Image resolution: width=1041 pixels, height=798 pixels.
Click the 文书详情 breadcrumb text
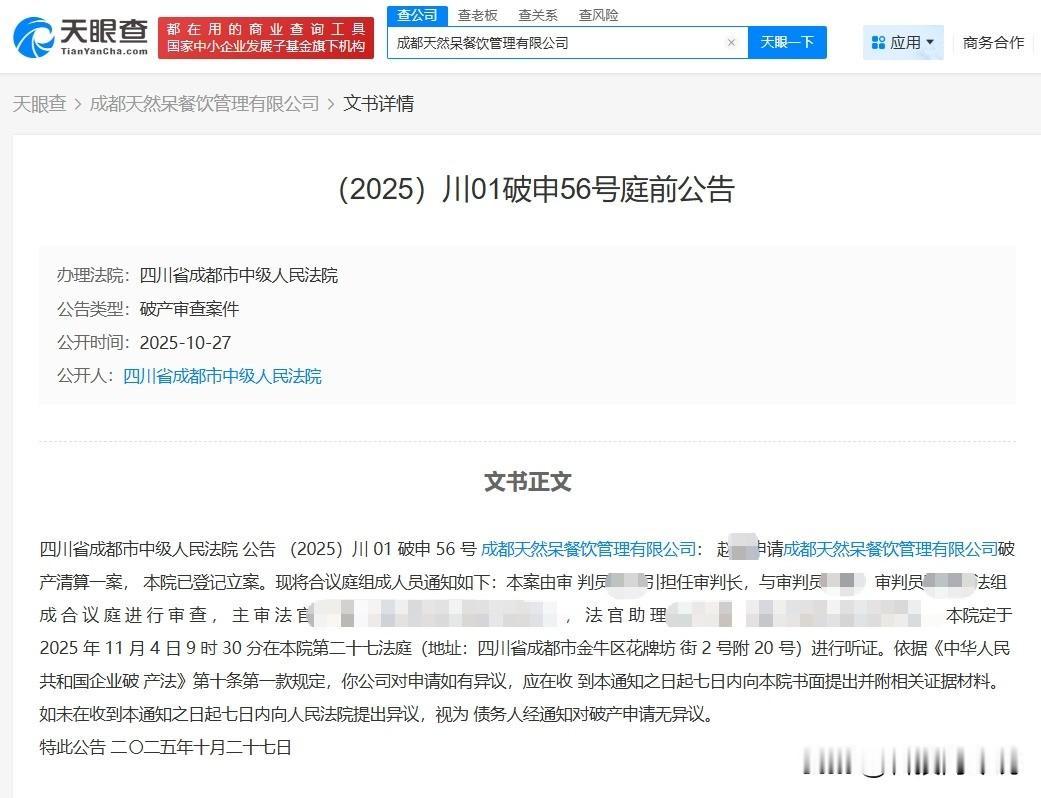click(378, 104)
